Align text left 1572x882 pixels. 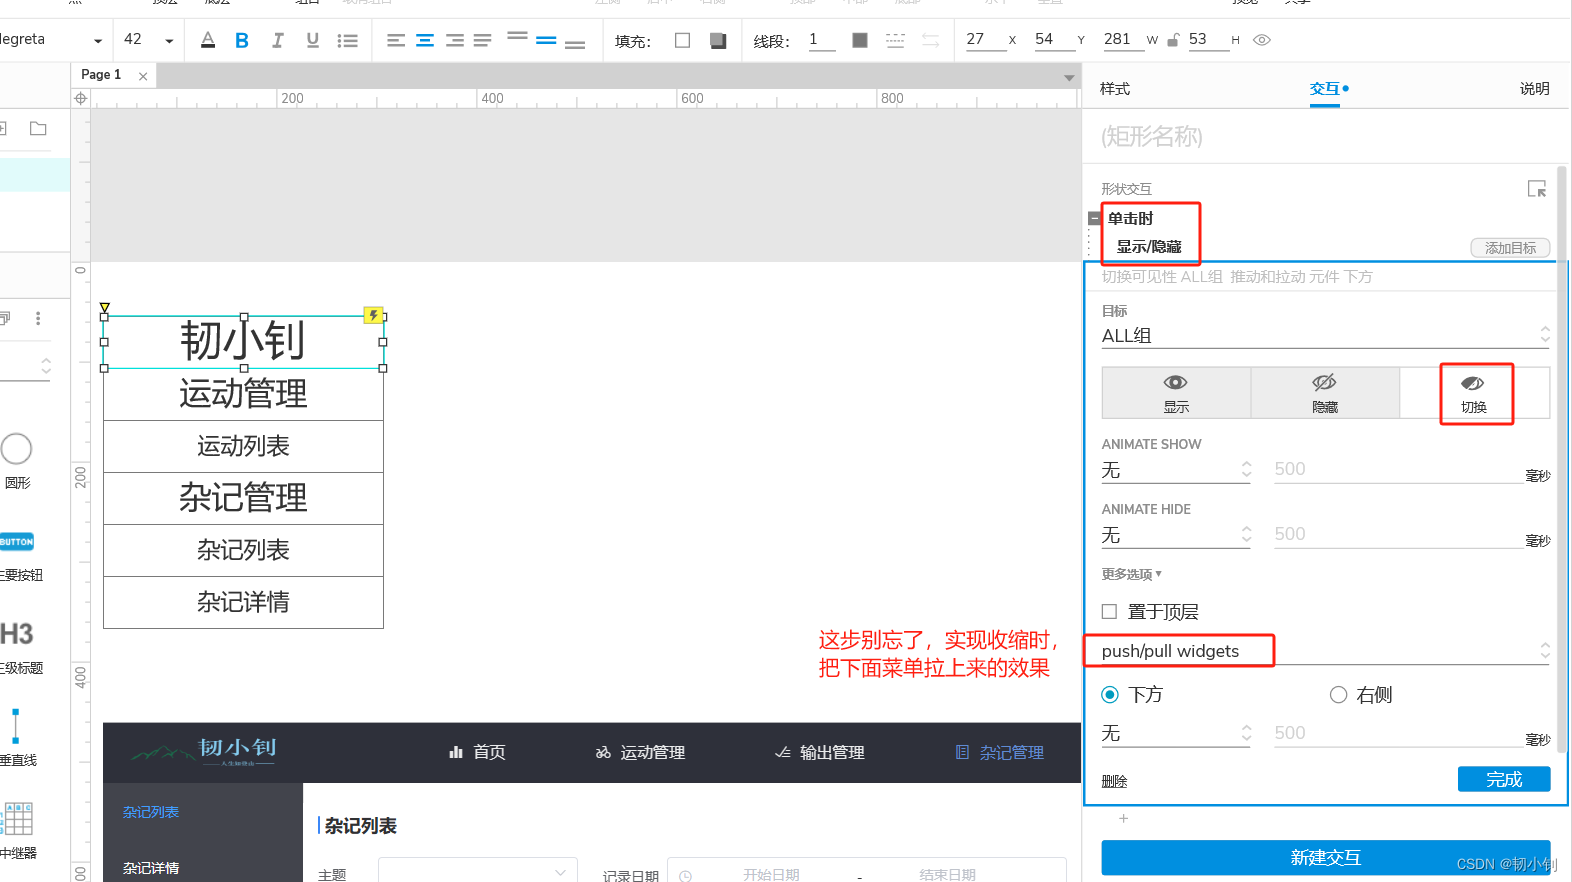coord(396,40)
